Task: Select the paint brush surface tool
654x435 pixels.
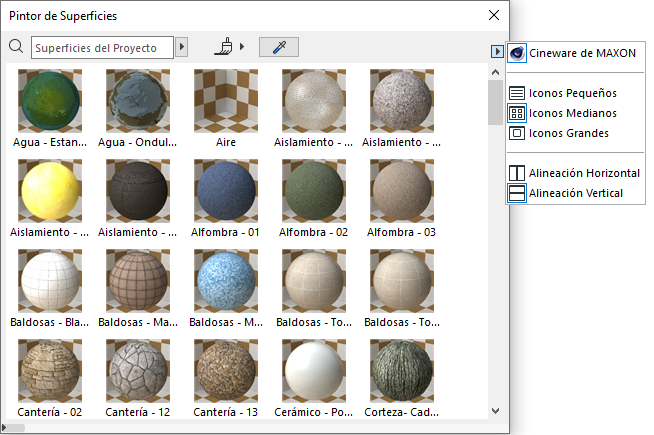Action: (224, 46)
